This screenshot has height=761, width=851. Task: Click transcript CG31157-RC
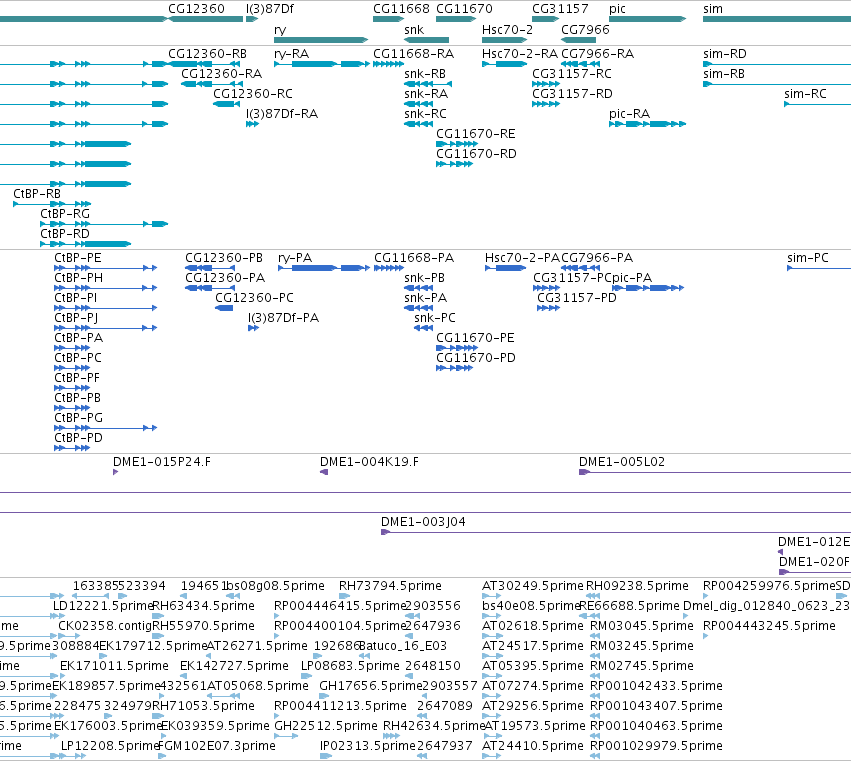(x=571, y=74)
